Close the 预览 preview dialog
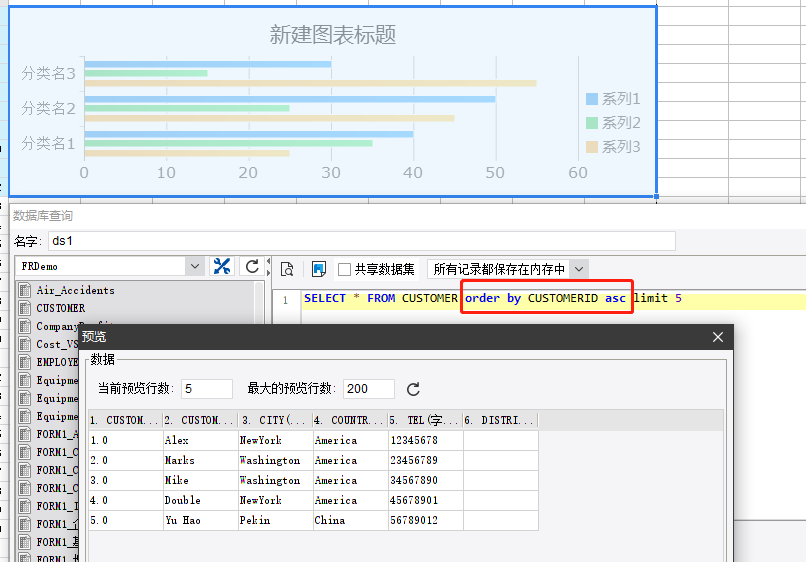The height and width of the screenshot is (562, 806). (718, 337)
